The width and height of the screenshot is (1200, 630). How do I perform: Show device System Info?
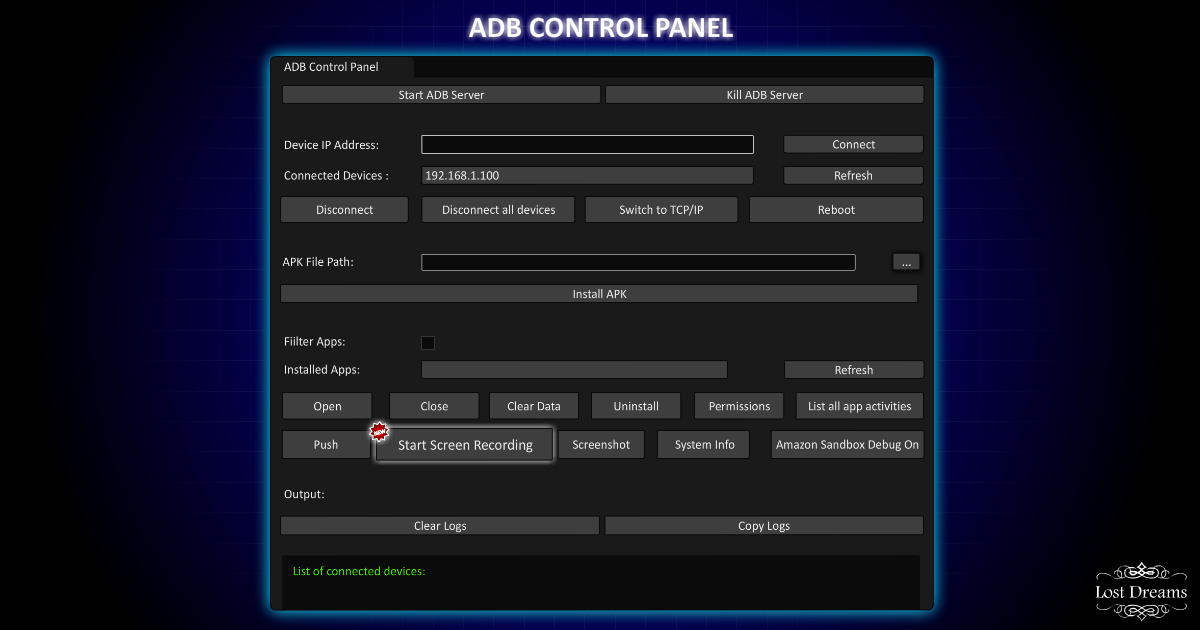pyautogui.click(x=703, y=444)
